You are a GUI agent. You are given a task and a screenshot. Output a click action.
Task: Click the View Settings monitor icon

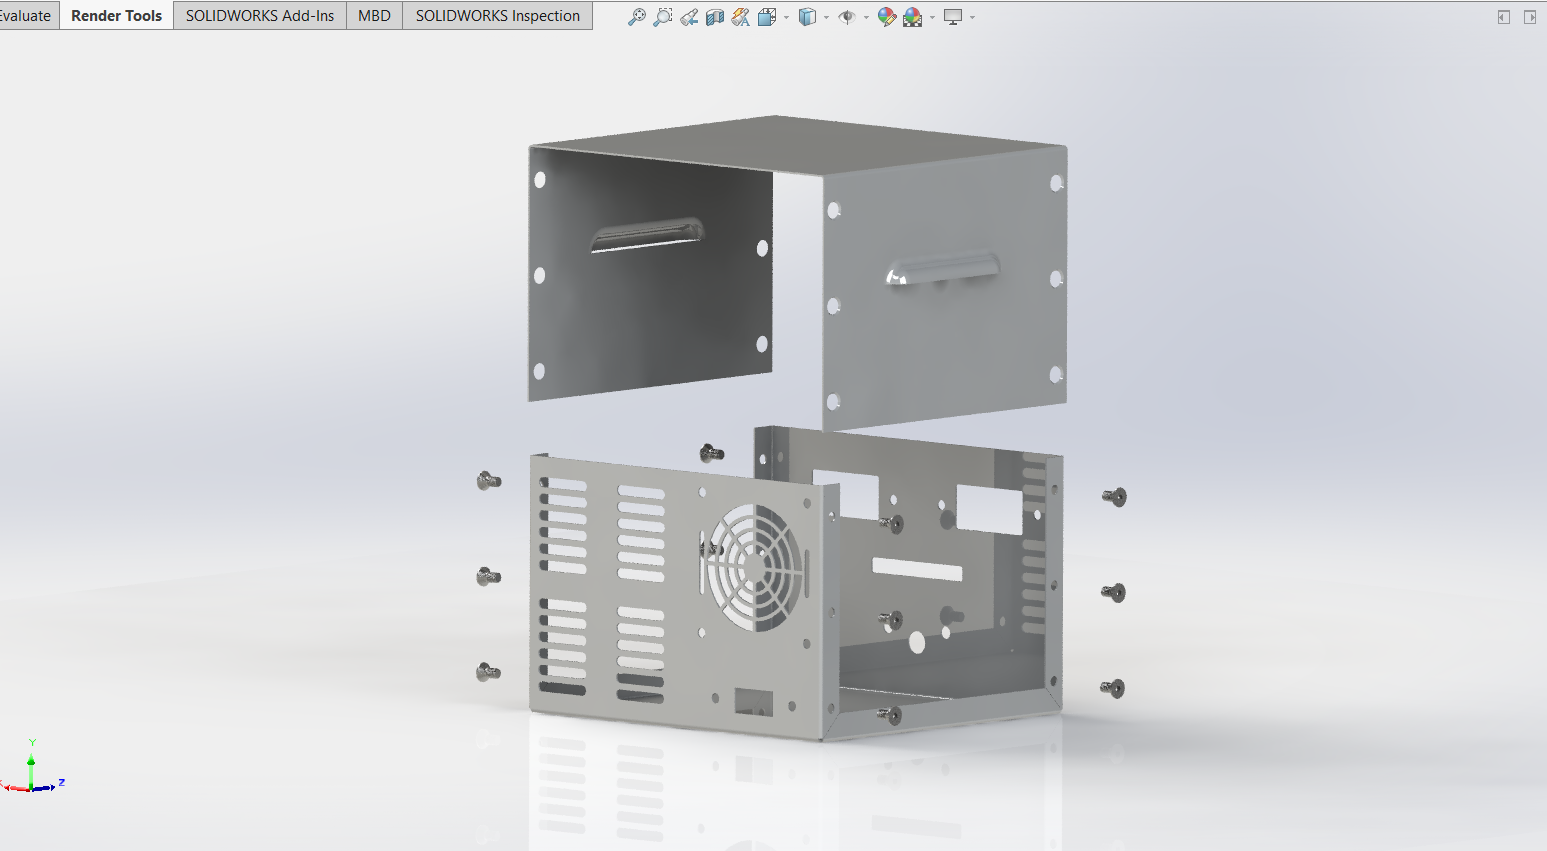point(953,17)
